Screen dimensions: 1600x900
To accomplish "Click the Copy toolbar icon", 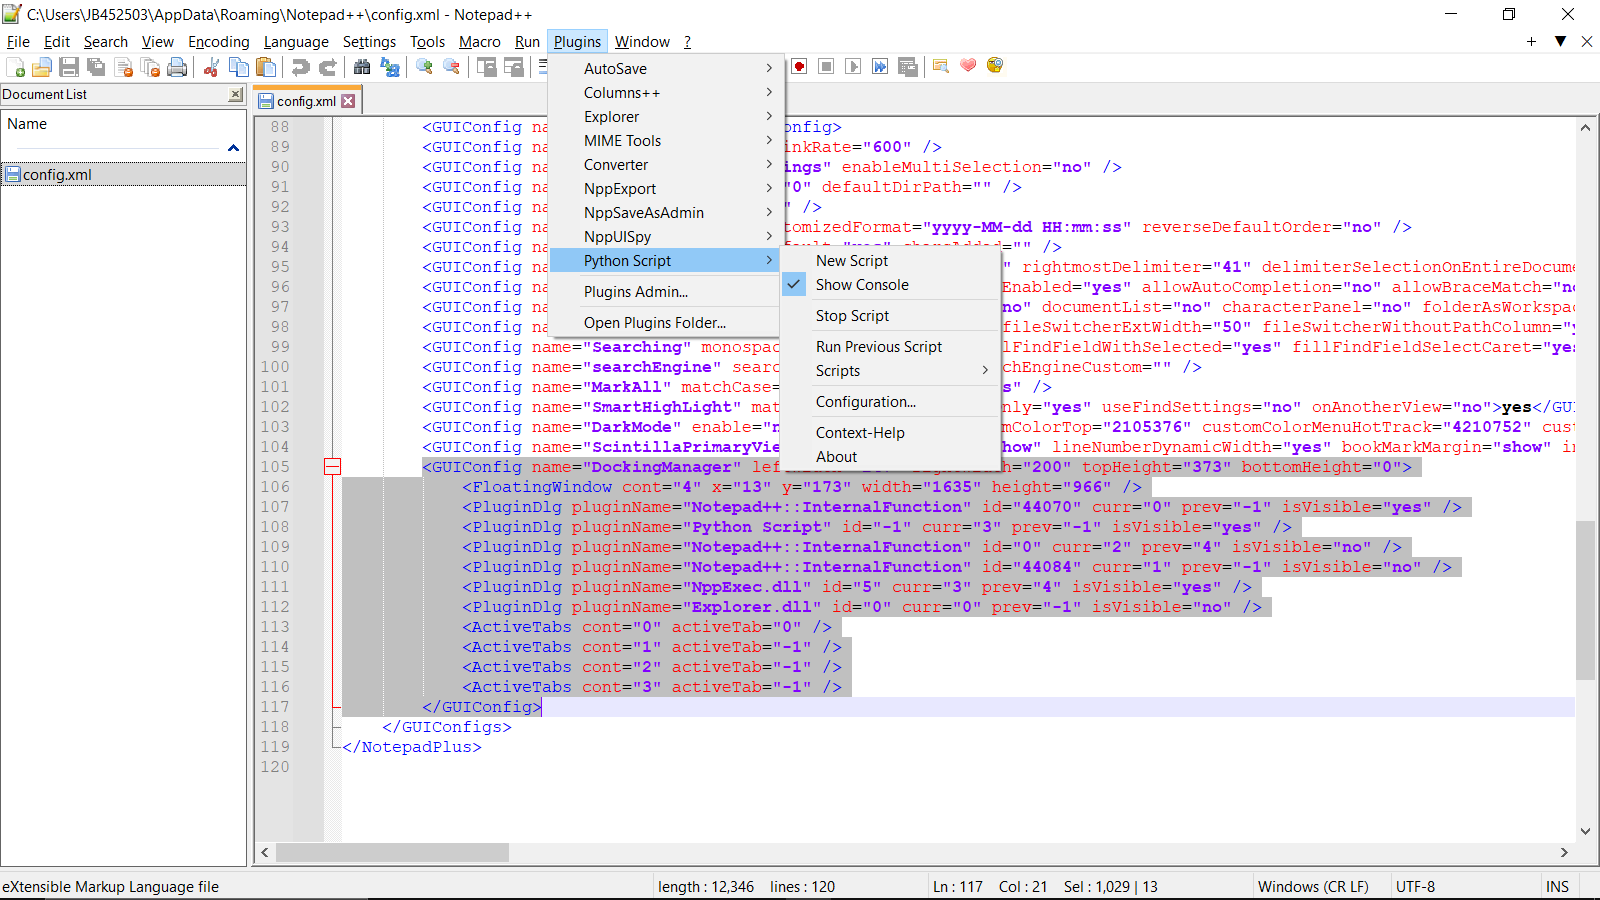I will (239, 67).
